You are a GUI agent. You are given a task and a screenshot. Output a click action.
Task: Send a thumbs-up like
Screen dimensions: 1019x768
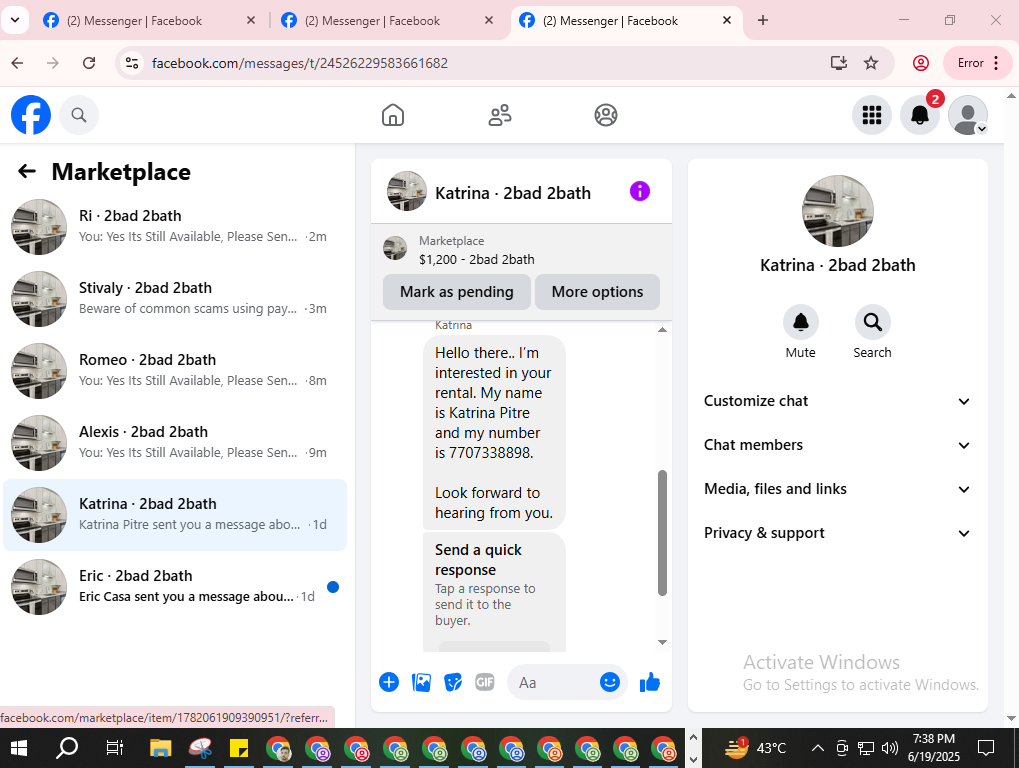click(x=649, y=682)
